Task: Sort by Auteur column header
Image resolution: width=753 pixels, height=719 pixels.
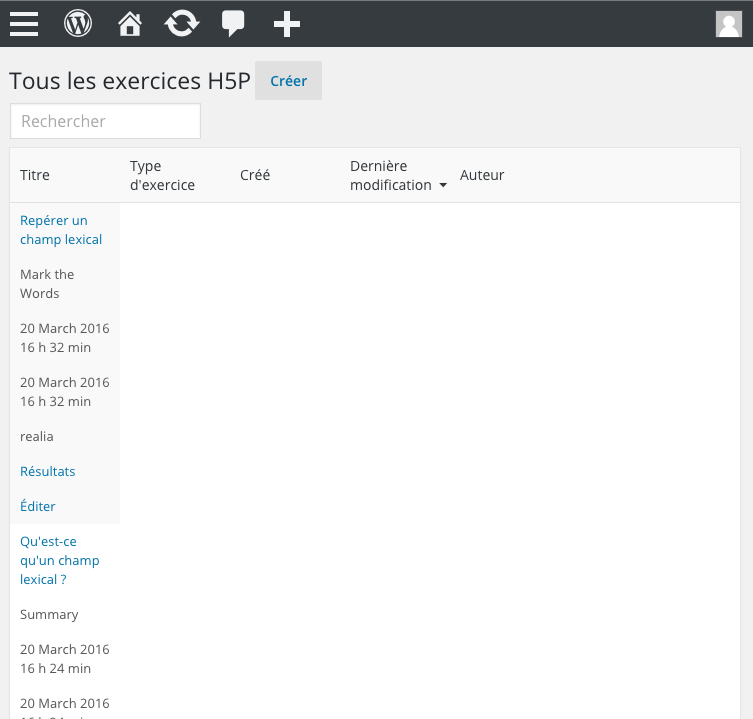Action: (x=482, y=175)
